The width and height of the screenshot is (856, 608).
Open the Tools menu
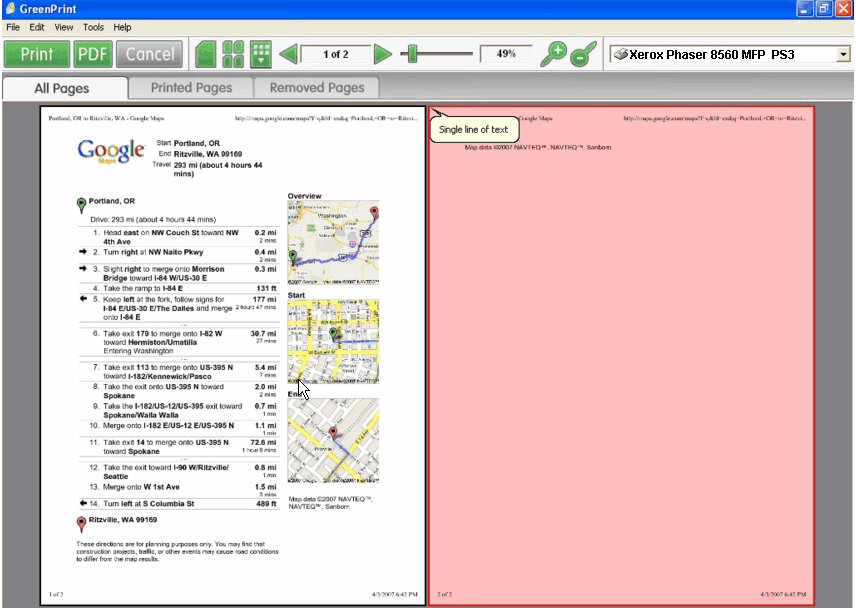(x=93, y=27)
